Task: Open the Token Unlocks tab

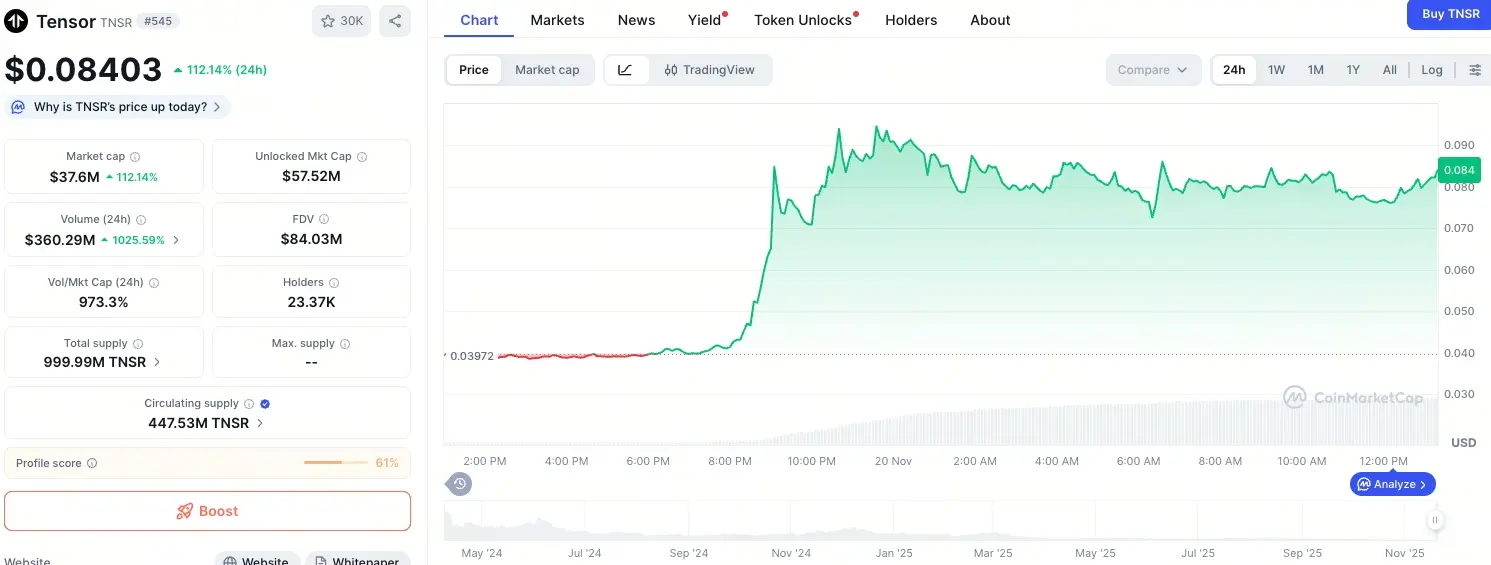Action: pos(803,20)
